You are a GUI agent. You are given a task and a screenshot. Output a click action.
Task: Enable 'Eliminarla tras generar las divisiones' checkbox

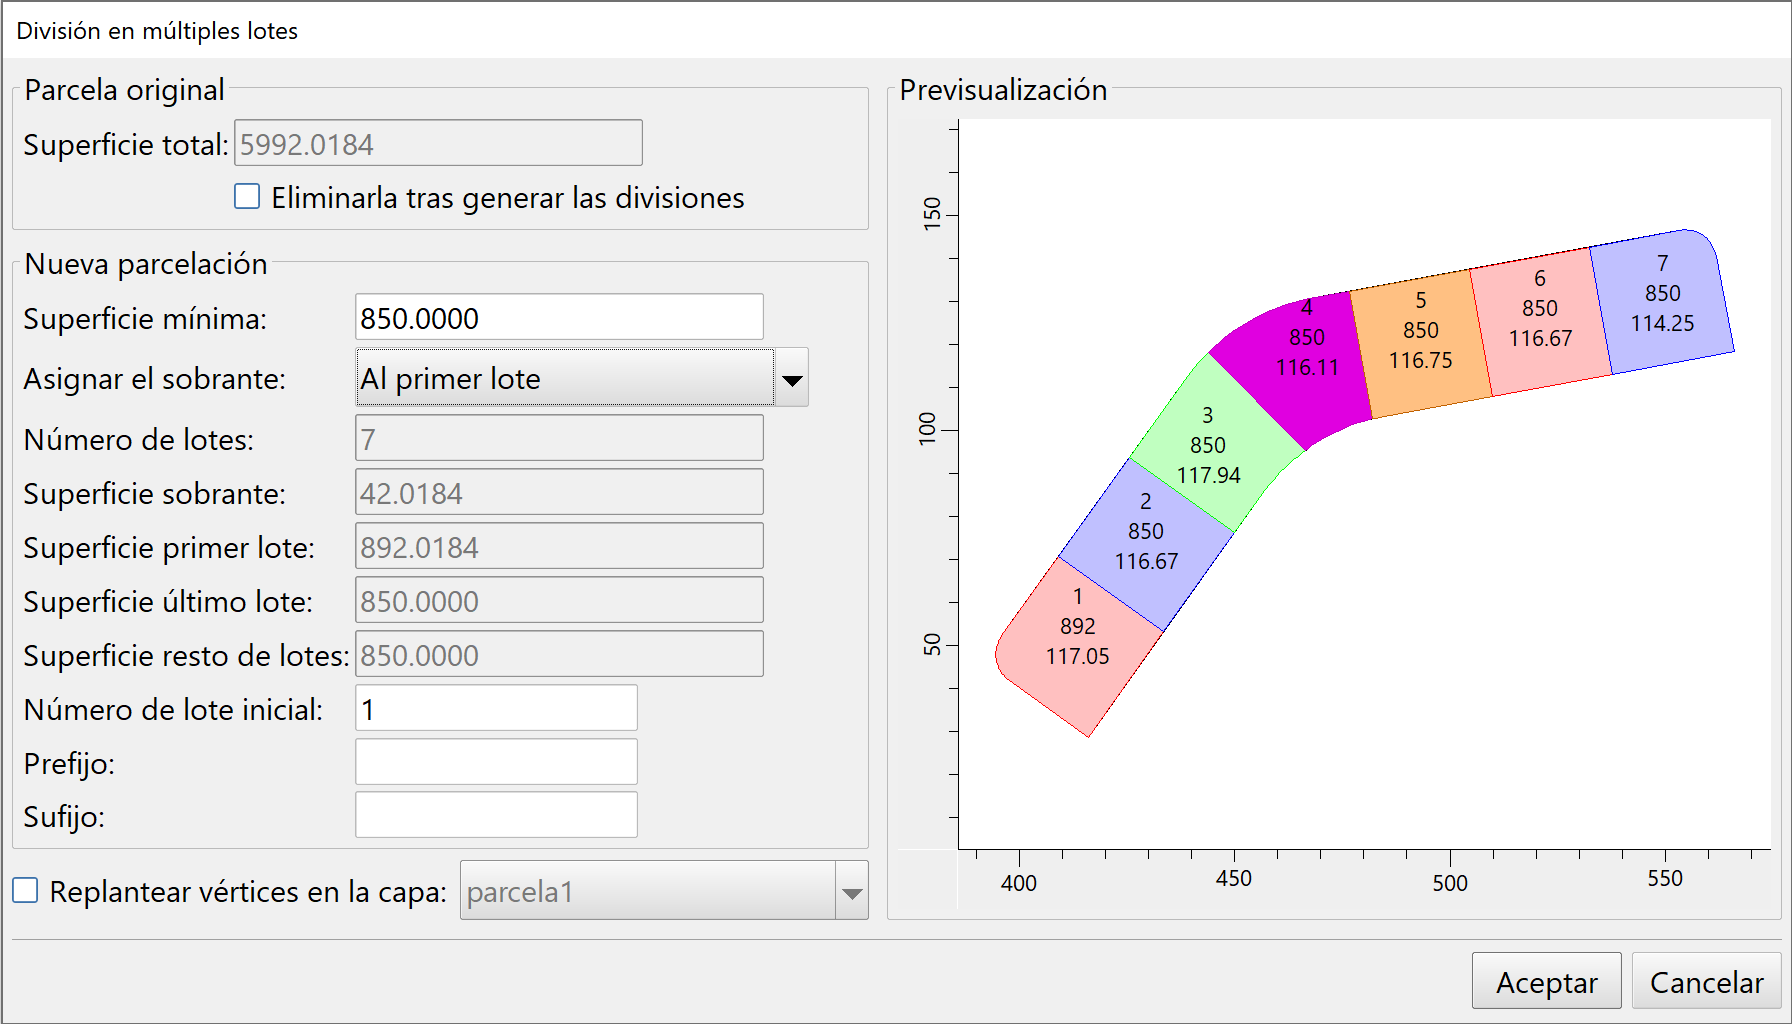pyautogui.click(x=247, y=196)
